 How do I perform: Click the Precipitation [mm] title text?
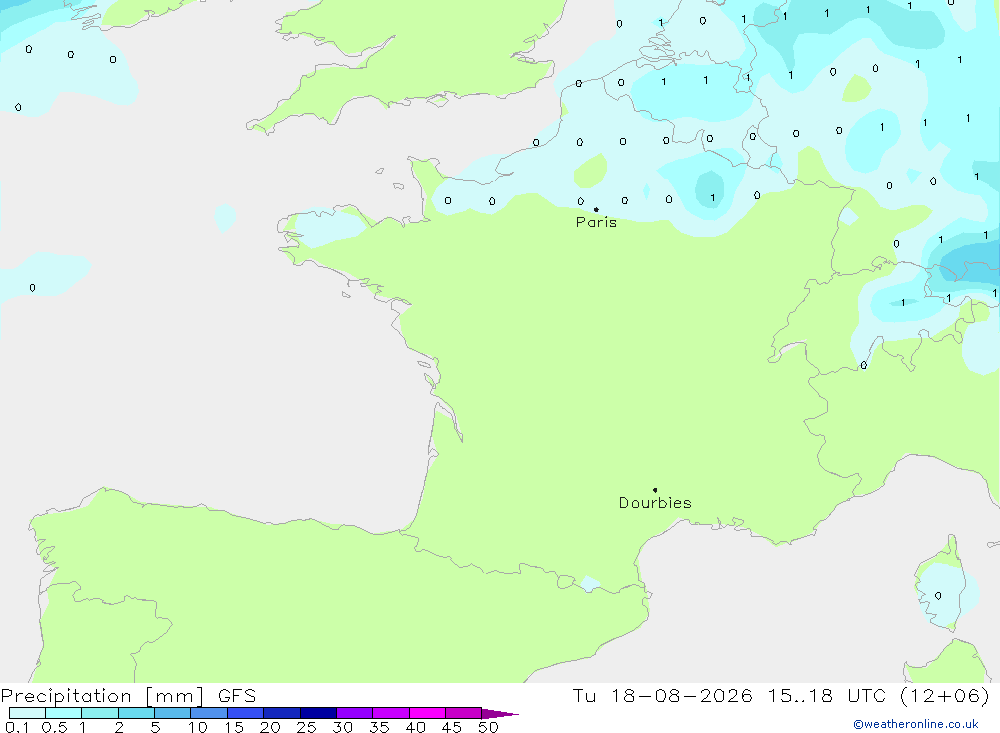(x=102, y=696)
